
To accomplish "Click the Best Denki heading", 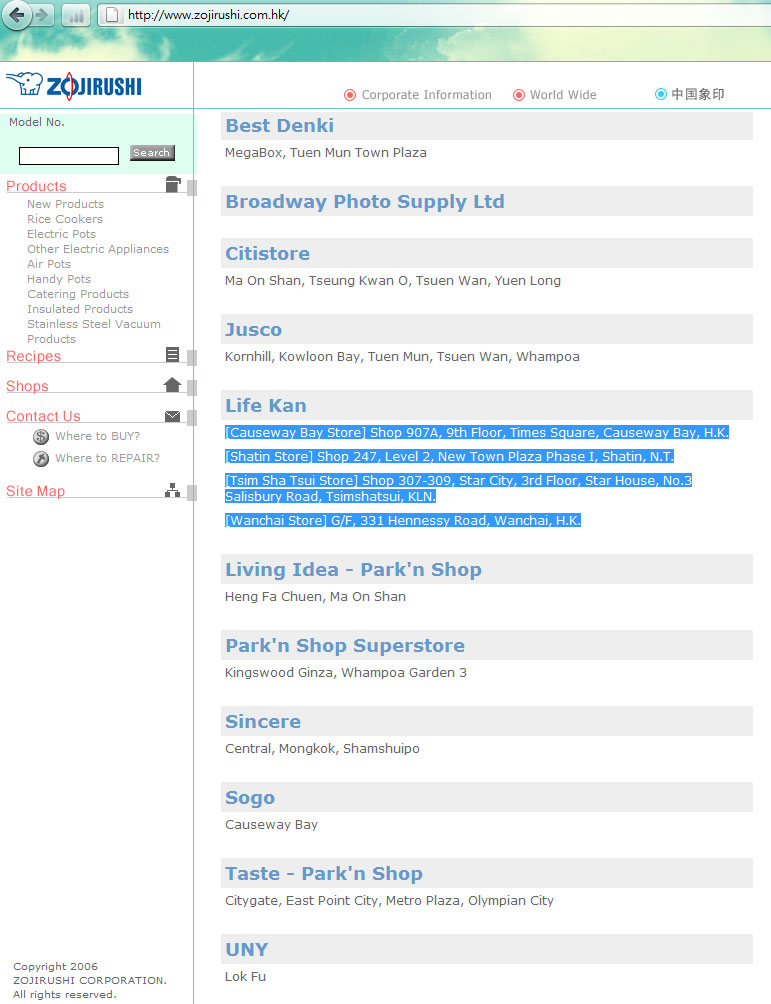I will 279,126.
